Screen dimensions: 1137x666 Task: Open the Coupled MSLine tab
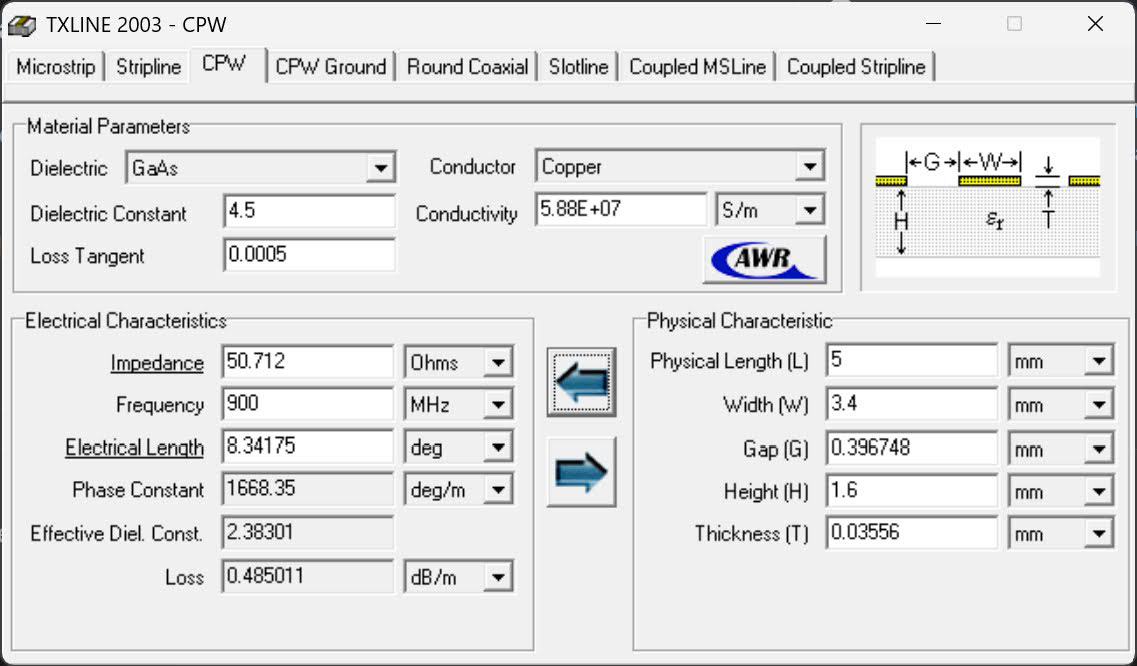[697, 67]
